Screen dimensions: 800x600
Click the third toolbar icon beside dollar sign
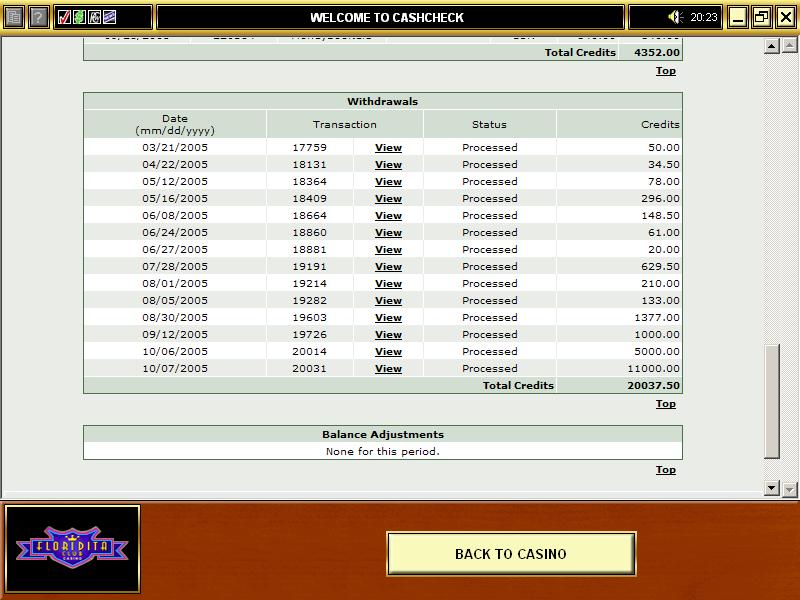point(94,17)
